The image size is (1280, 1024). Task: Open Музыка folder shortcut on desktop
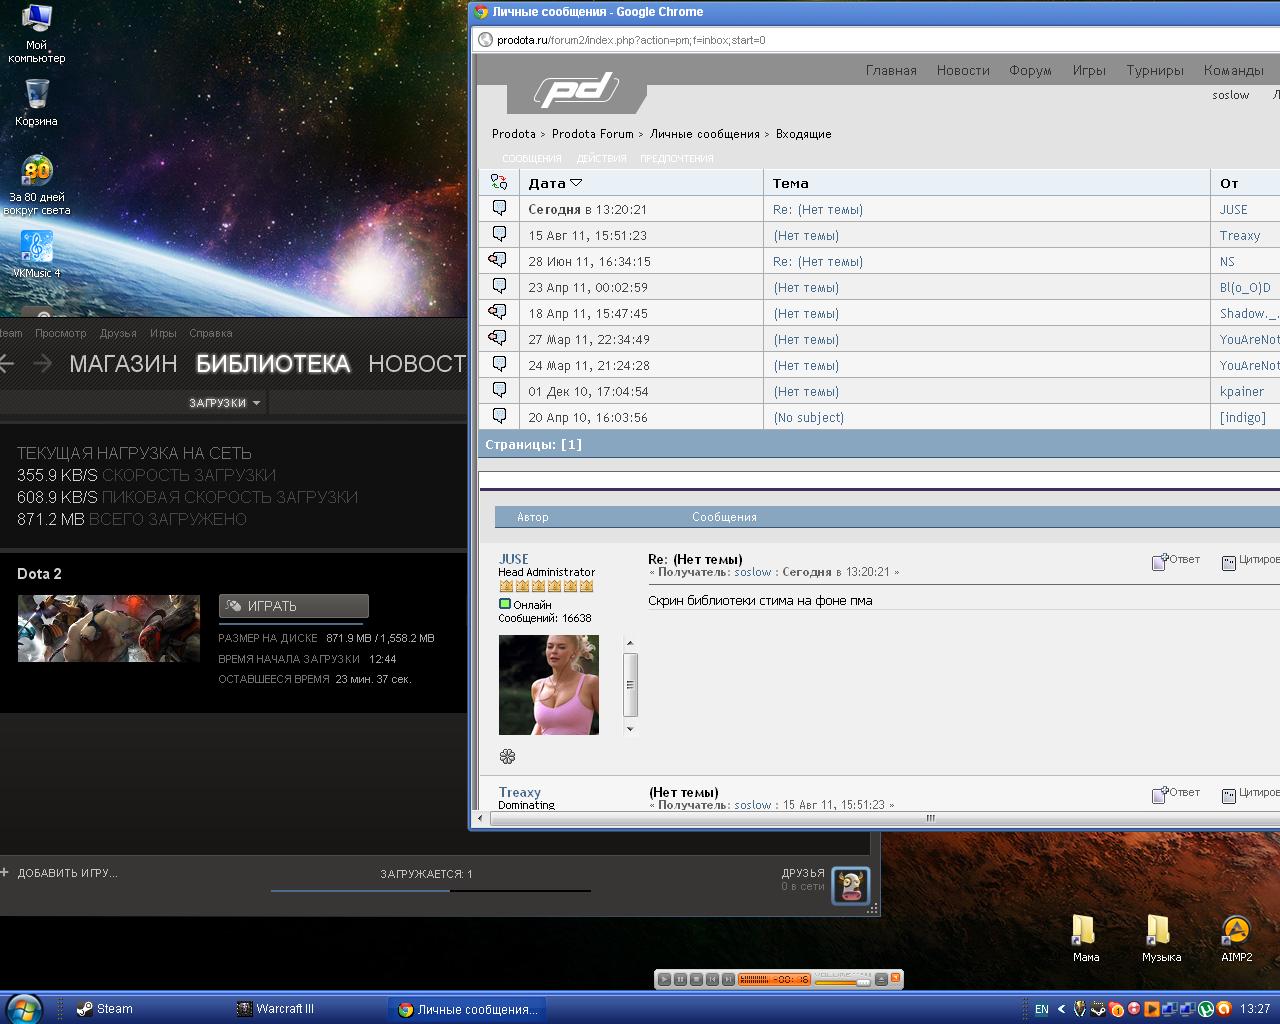pos(1161,938)
